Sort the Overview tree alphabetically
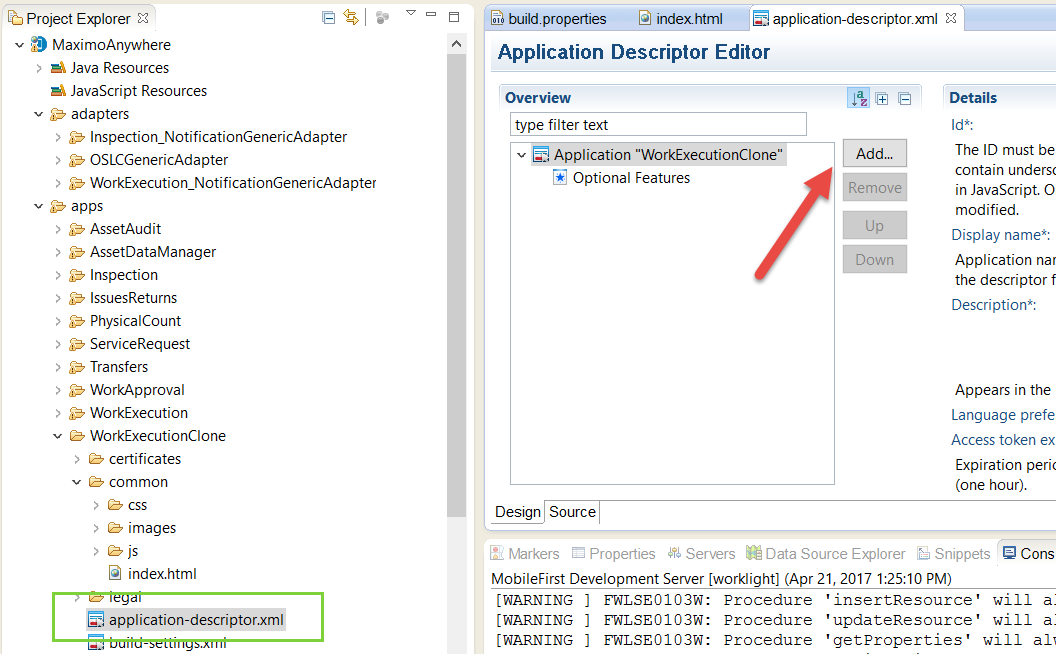 858,98
